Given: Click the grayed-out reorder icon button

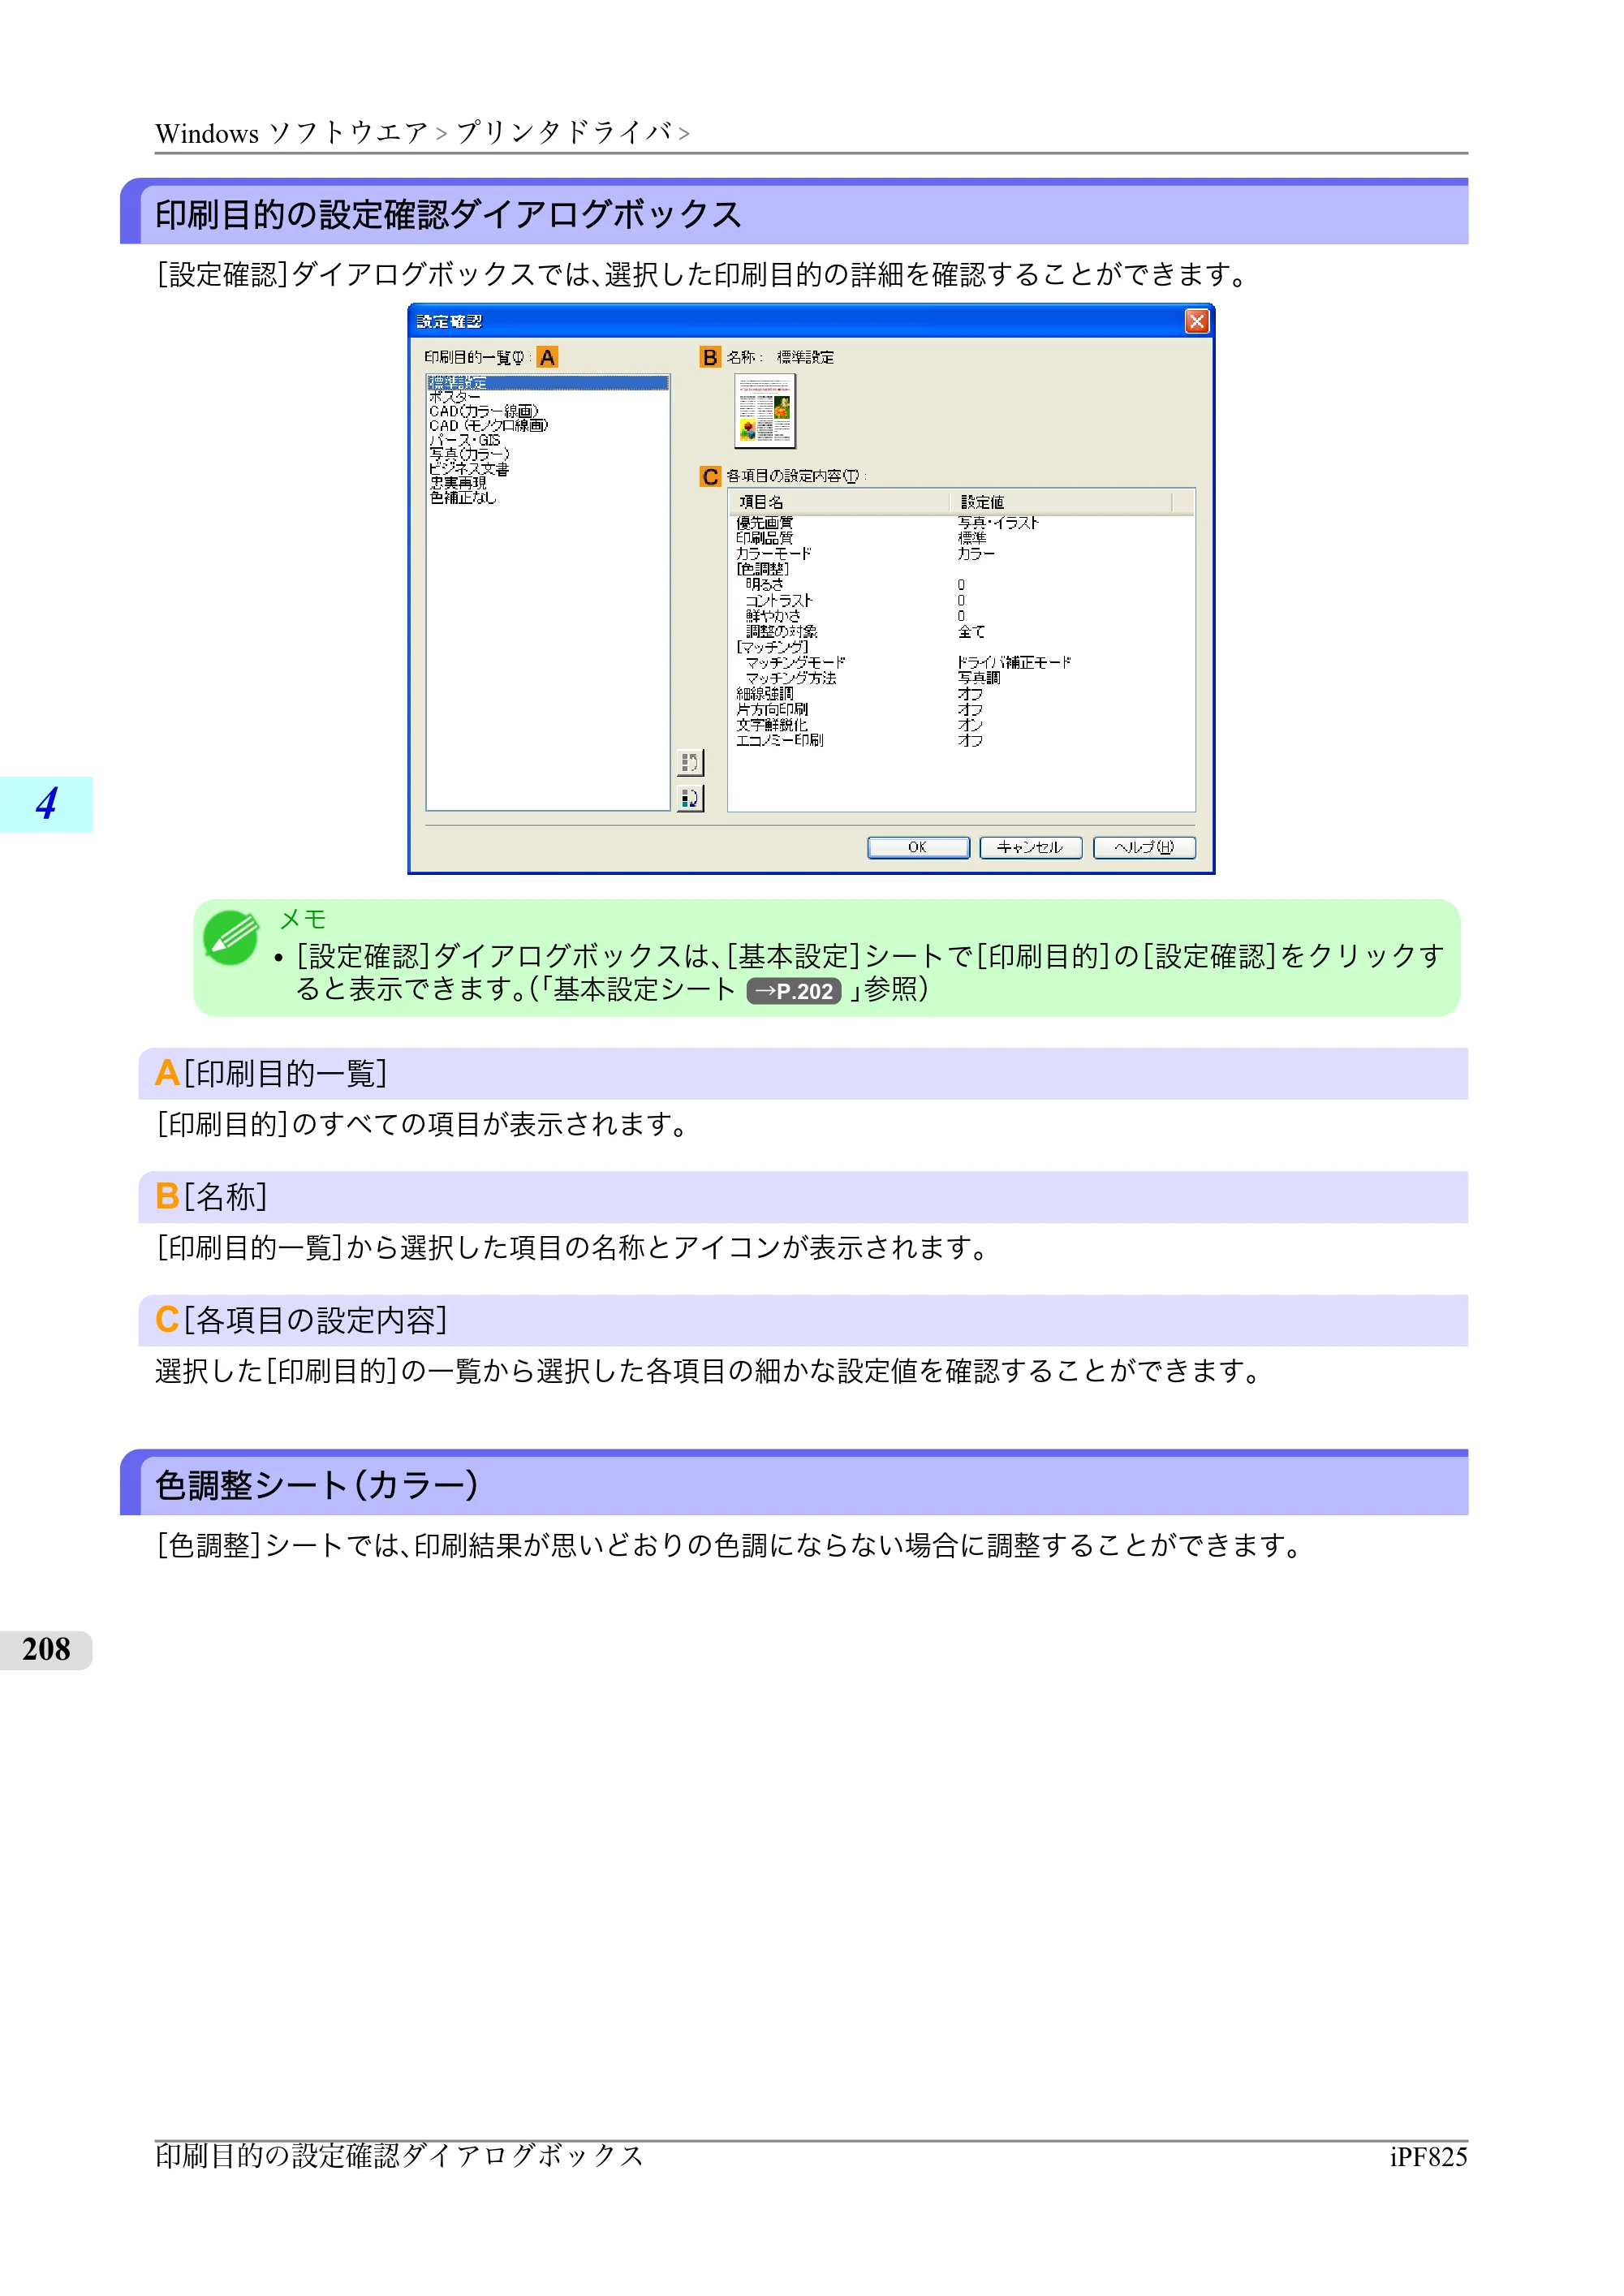Looking at the screenshot, I should point(690,763).
